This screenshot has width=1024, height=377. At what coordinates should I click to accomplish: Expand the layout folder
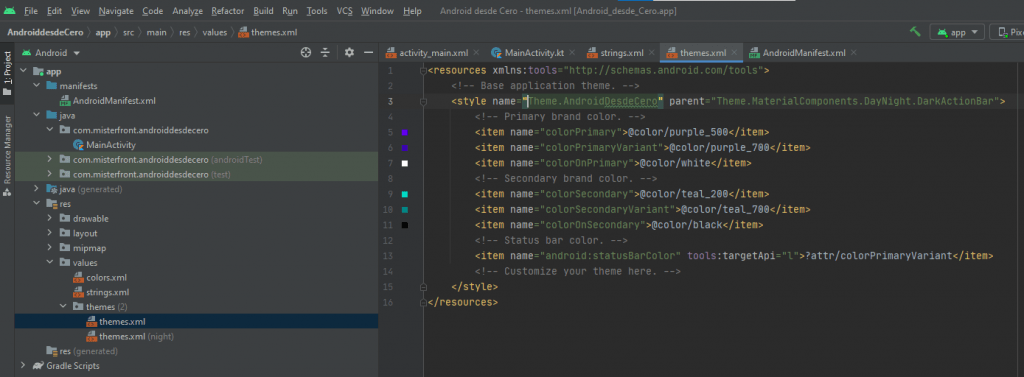point(50,233)
